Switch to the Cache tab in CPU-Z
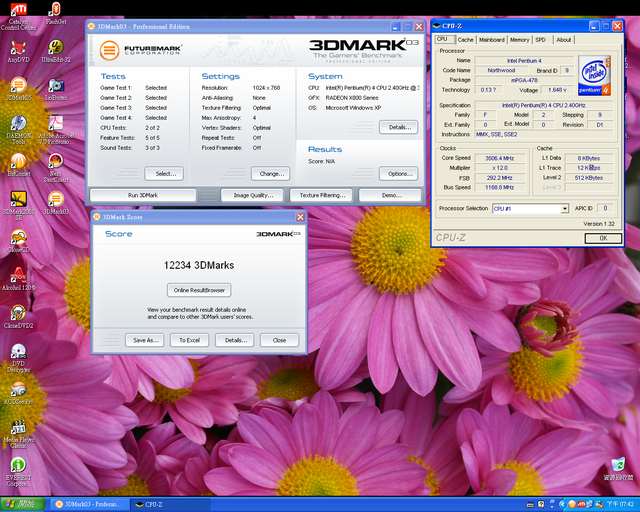The width and height of the screenshot is (640, 512). (465, 40)
